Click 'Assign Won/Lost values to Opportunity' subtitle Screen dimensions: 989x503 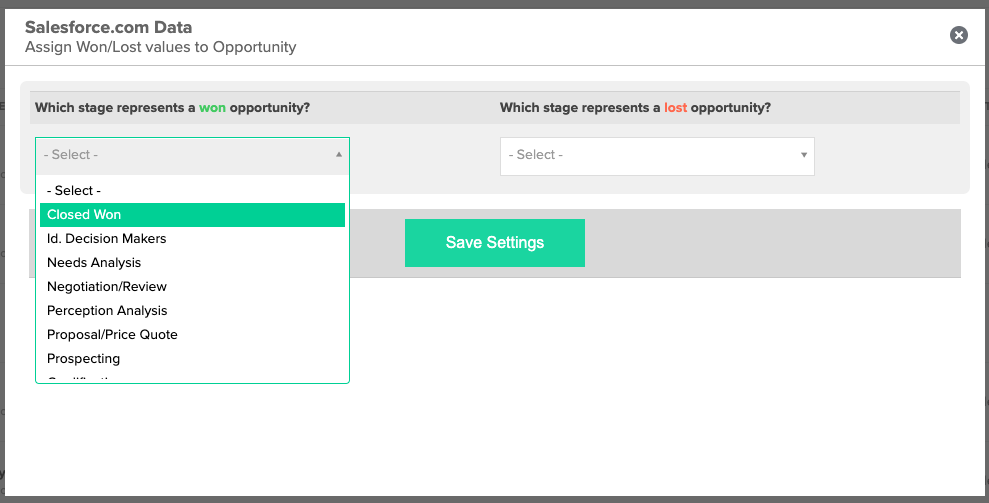pos(160,47)
